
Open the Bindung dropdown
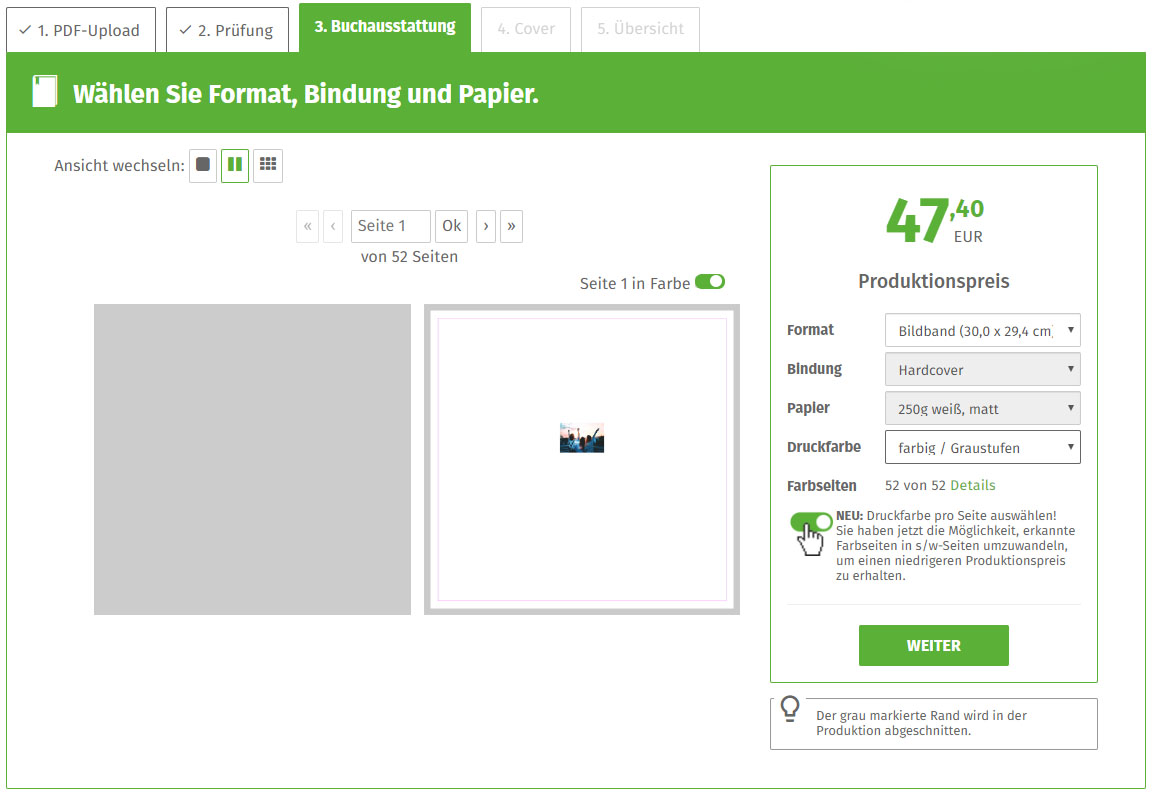[982, 369]
